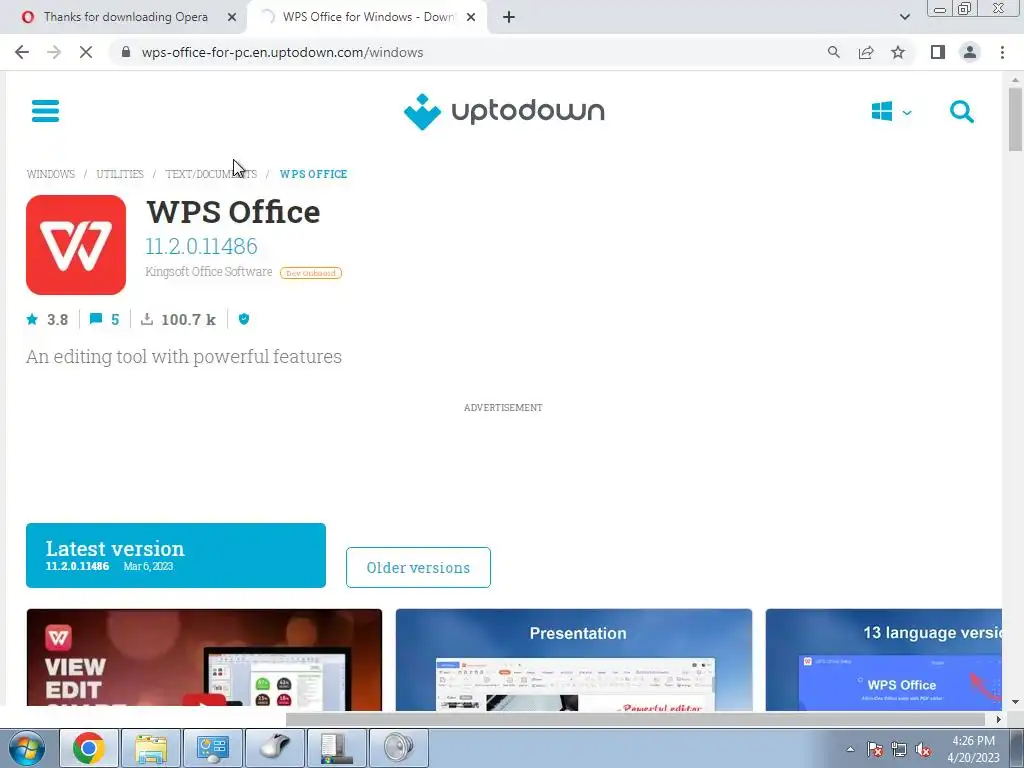Image resolution: width=1024 pixels, height=768 pixels.
Task: Open the 13 language versions screenshot
Action: point(883,660)
